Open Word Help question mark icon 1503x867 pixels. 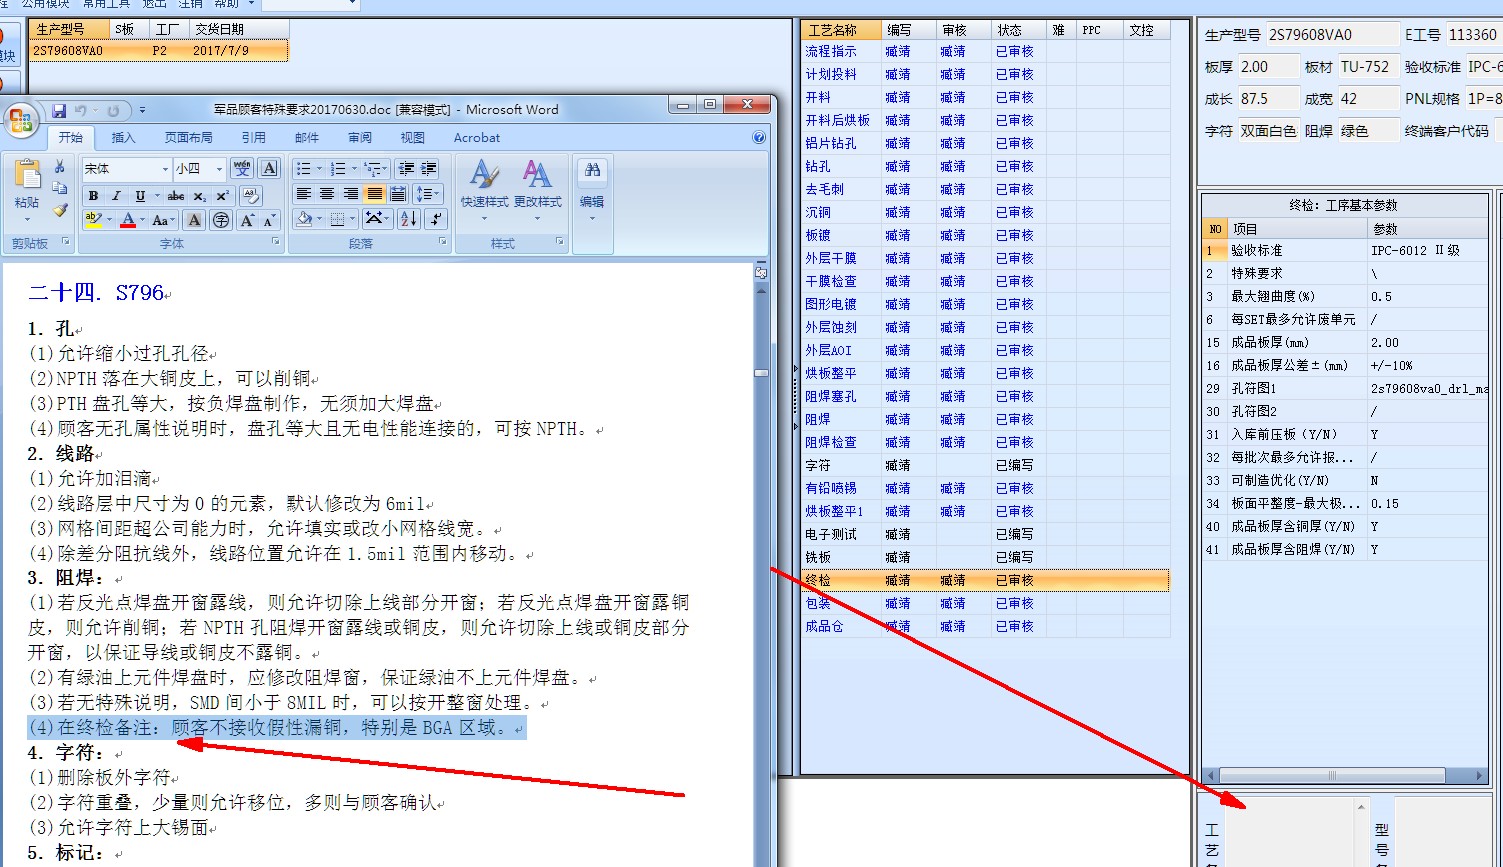point(759,138)
